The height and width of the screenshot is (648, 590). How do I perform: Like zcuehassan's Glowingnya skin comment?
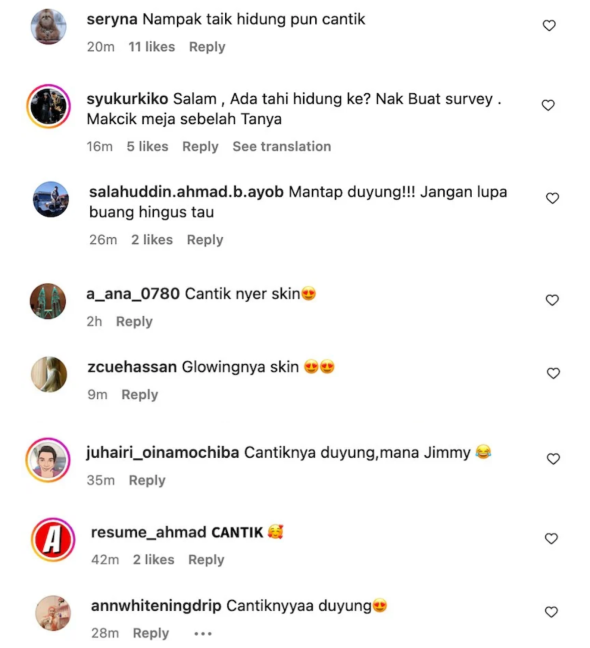[x=553, y=373]
